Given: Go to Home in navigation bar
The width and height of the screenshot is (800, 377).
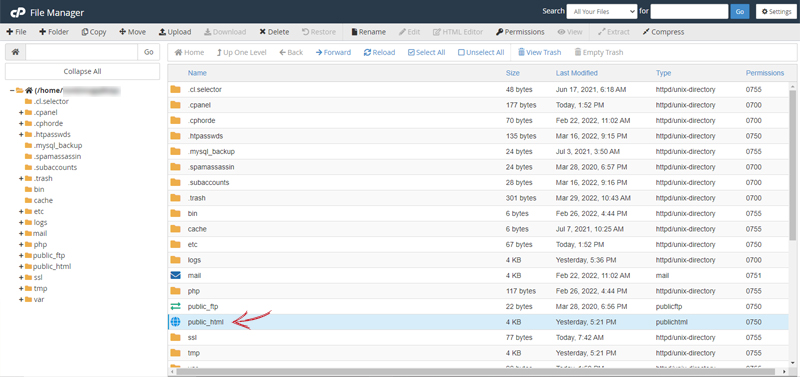Looking at the screenshot, I should click(x=189, y=52).
